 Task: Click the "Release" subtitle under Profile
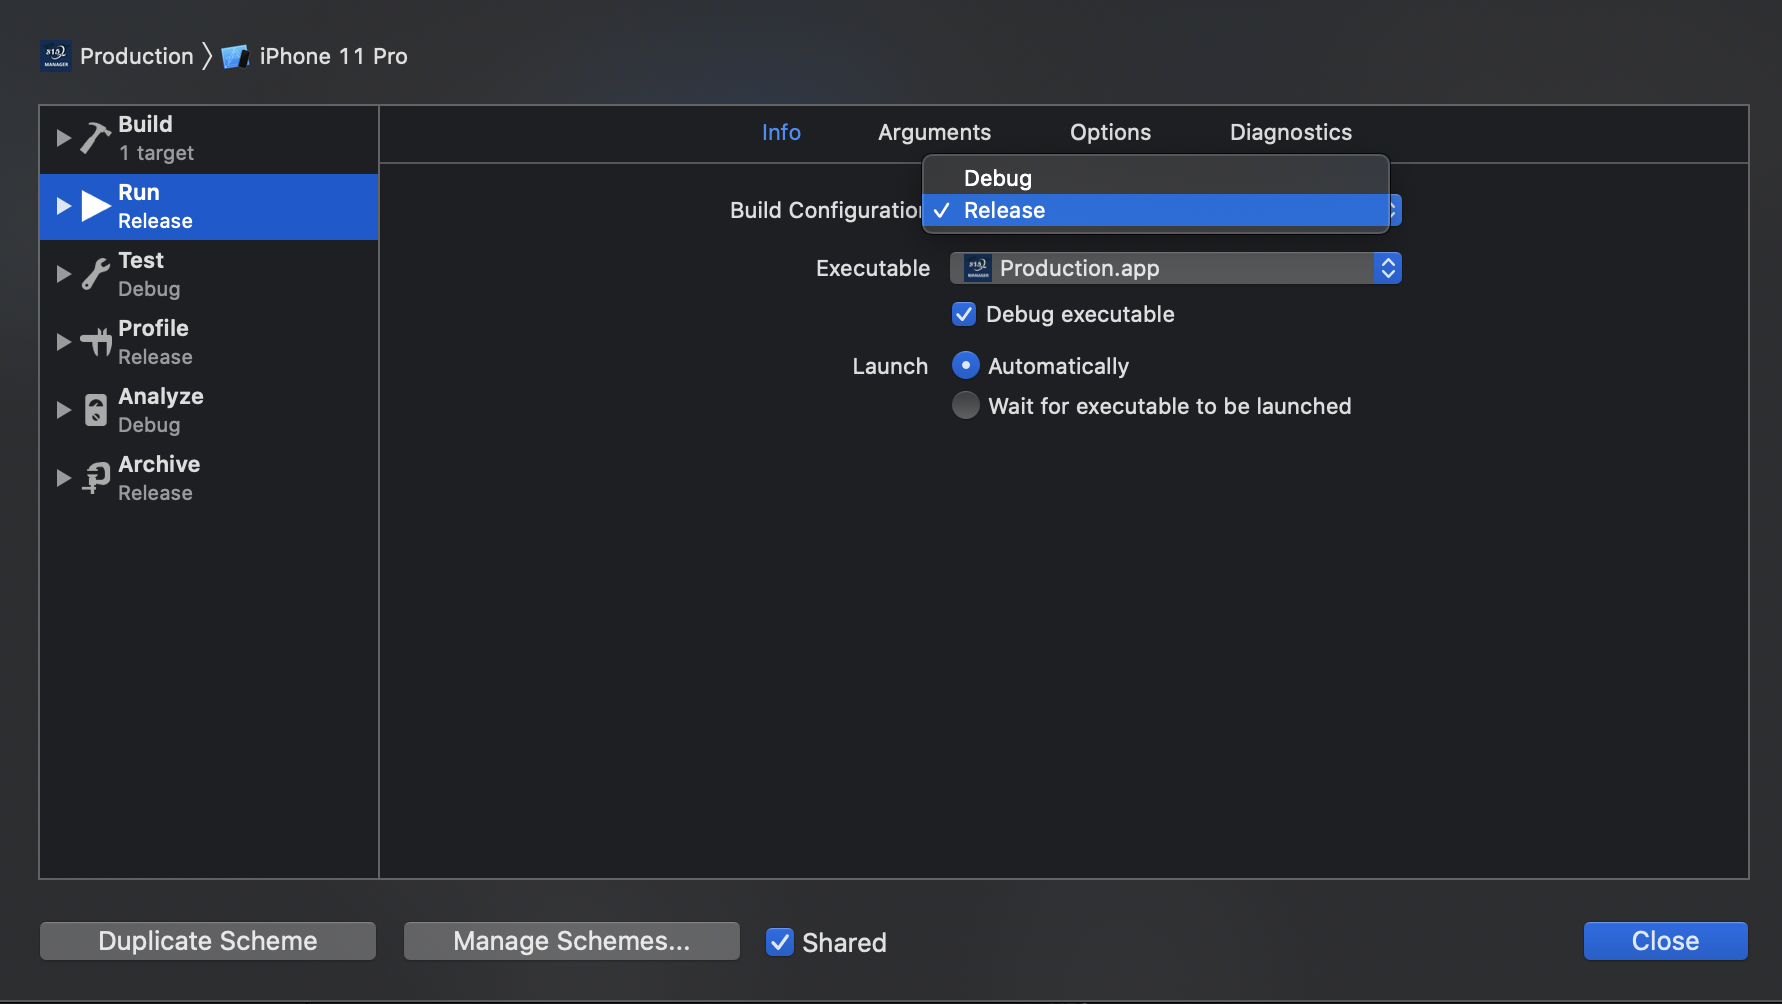155,357
